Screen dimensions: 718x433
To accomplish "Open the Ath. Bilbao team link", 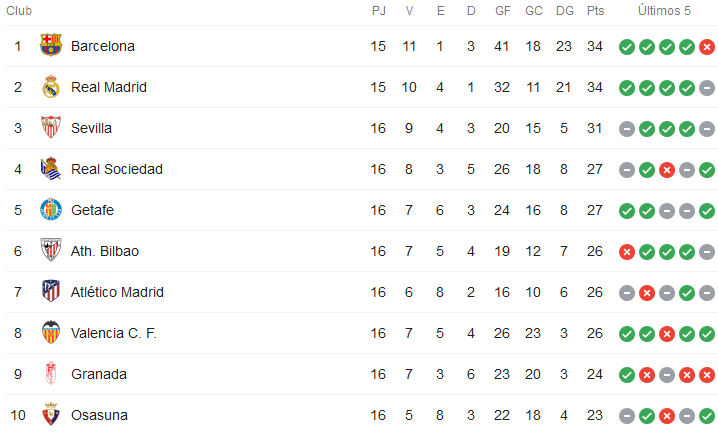I will pos(105,251).
